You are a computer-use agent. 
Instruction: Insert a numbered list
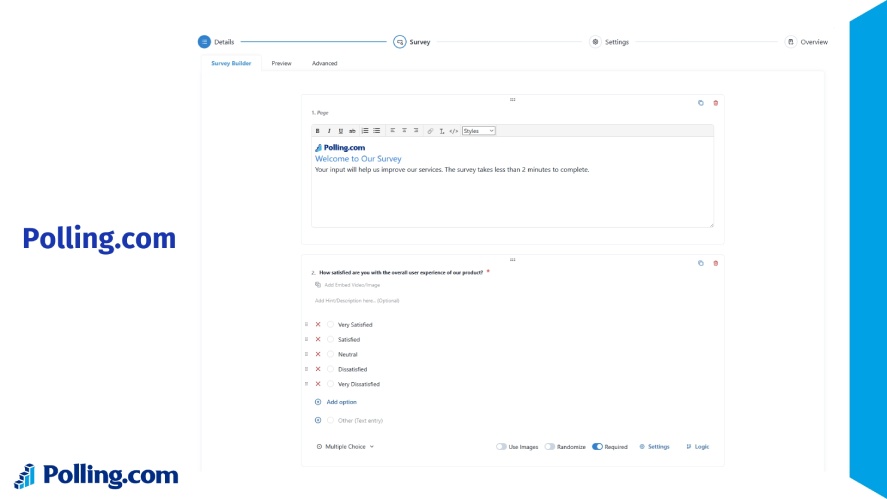pos(365,131)
